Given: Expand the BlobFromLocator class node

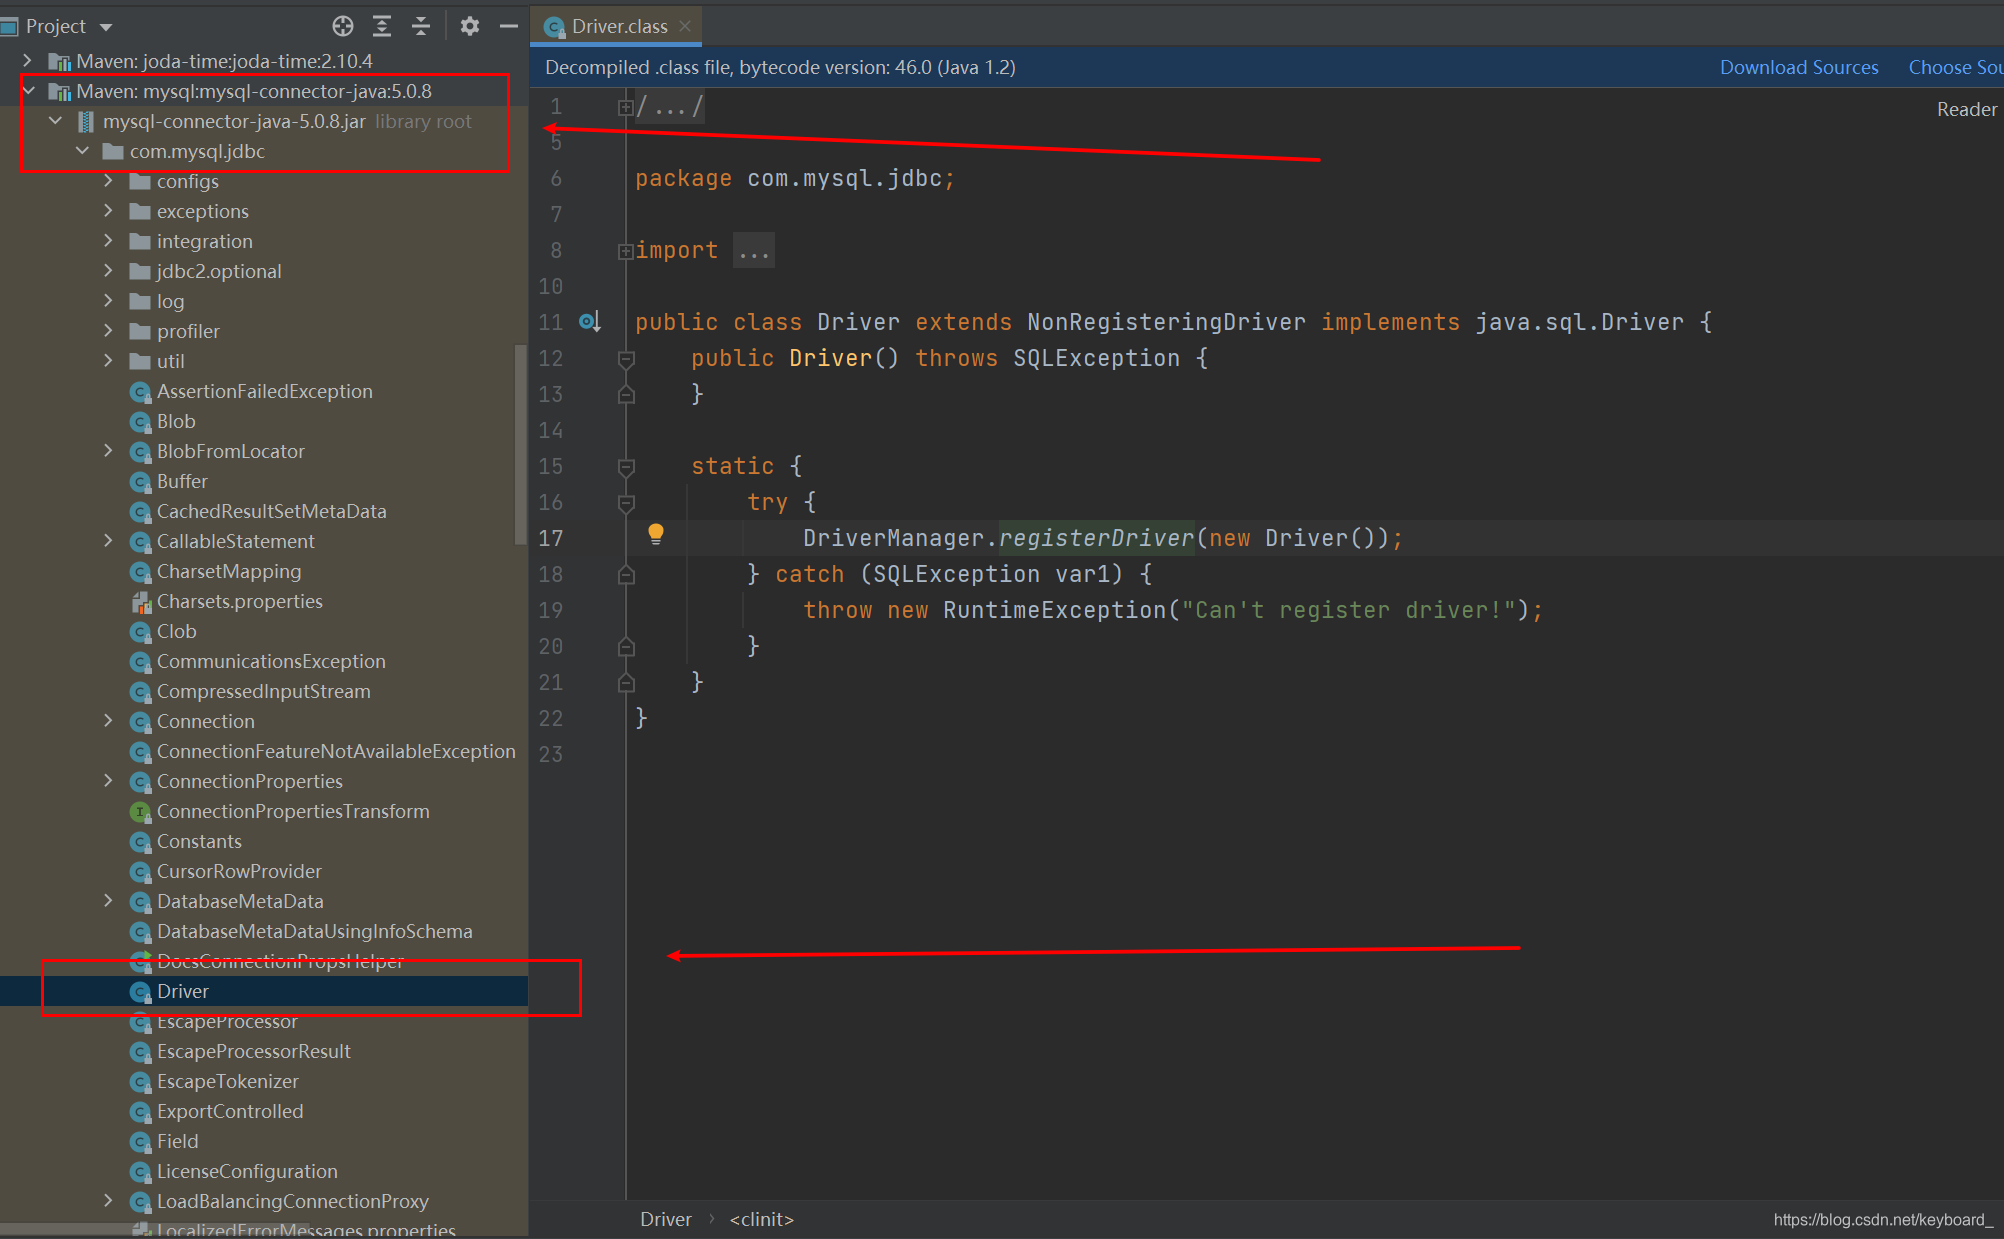Looking at the screenshot, I should (108, 451).
